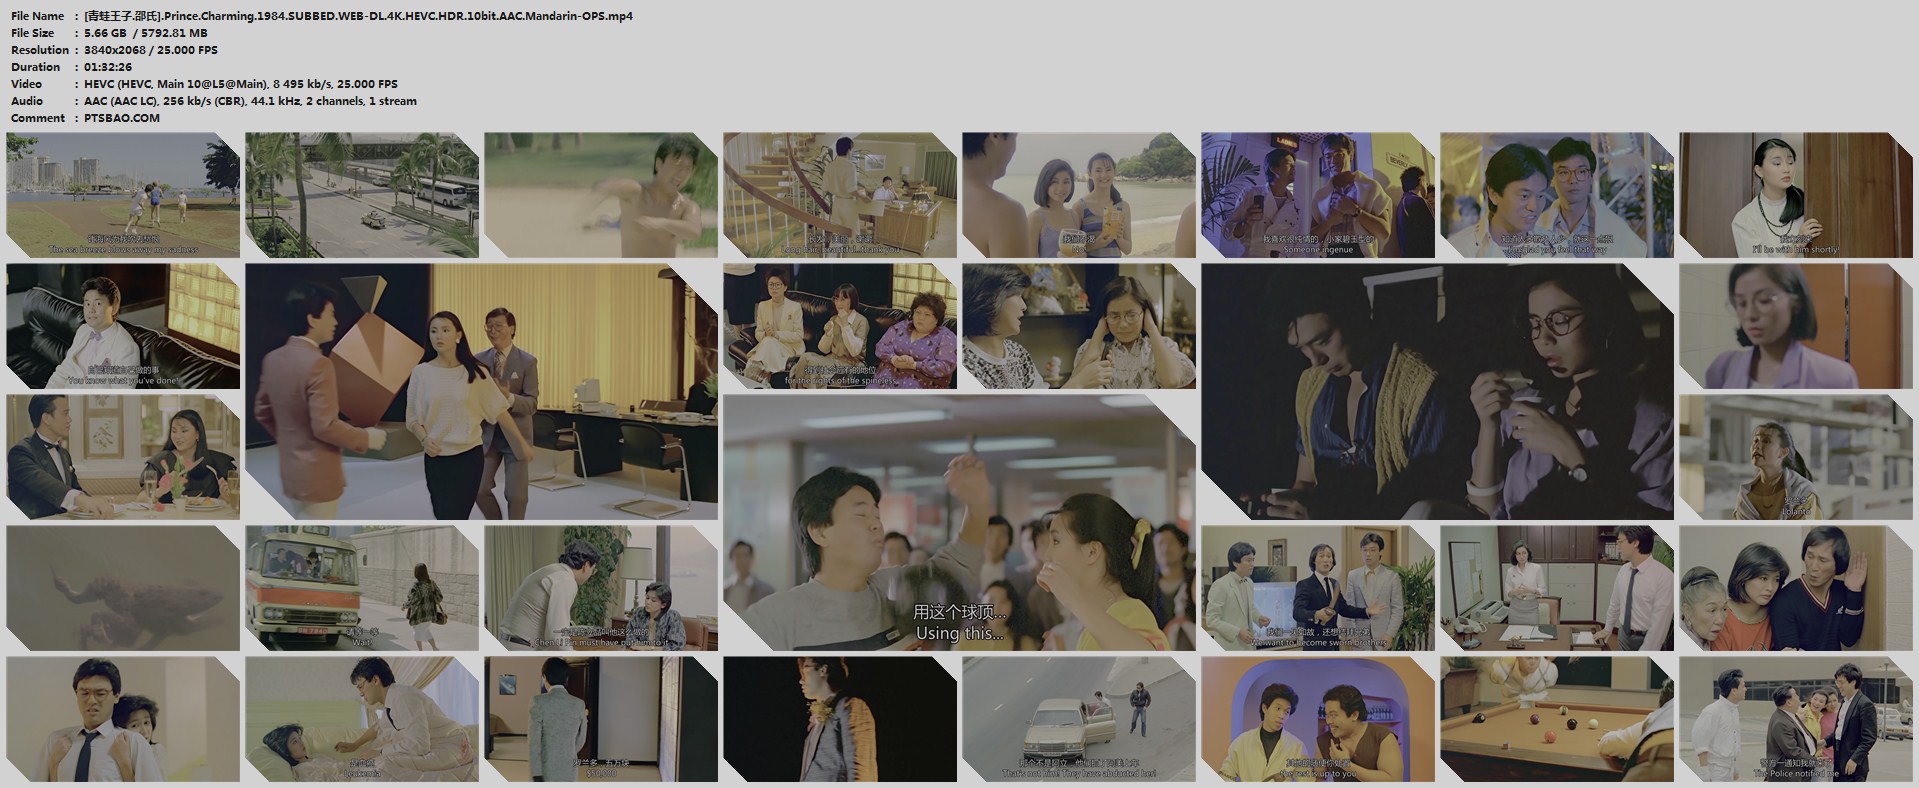Open large dark thumbnail of couple with glasses
The height and width of the screenshot is (788, 1919).
pos(1437,391)
